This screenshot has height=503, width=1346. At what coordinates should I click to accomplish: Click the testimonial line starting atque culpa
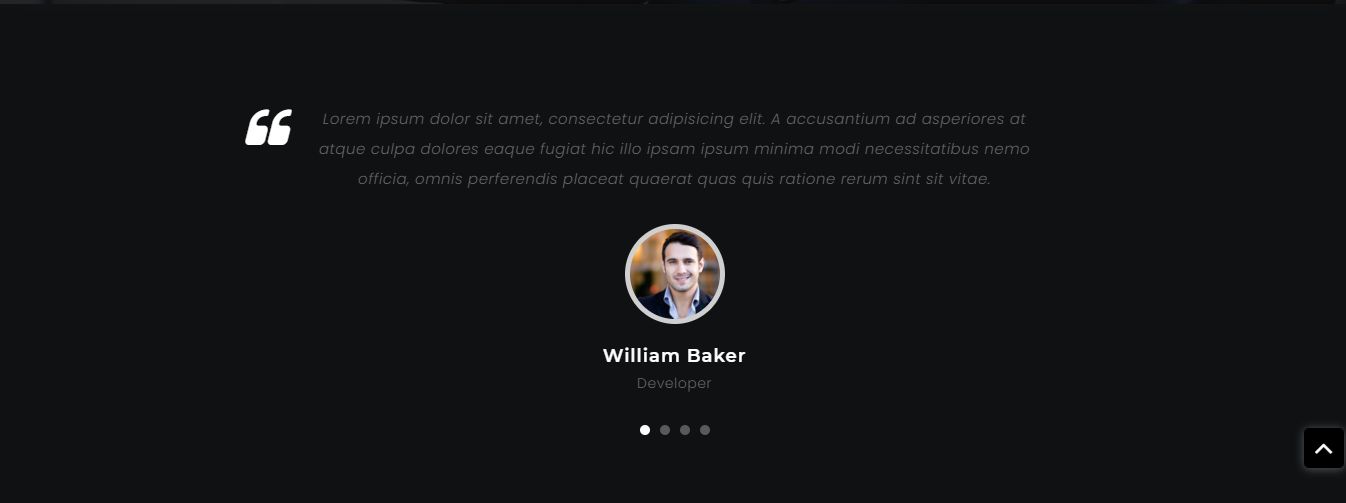point(674,149)
